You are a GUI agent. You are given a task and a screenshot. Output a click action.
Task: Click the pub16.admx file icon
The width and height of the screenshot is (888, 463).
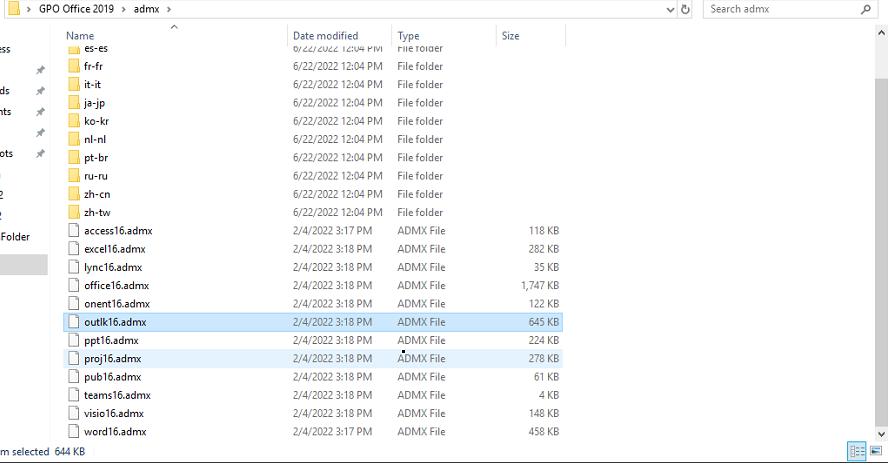(74, 376)
